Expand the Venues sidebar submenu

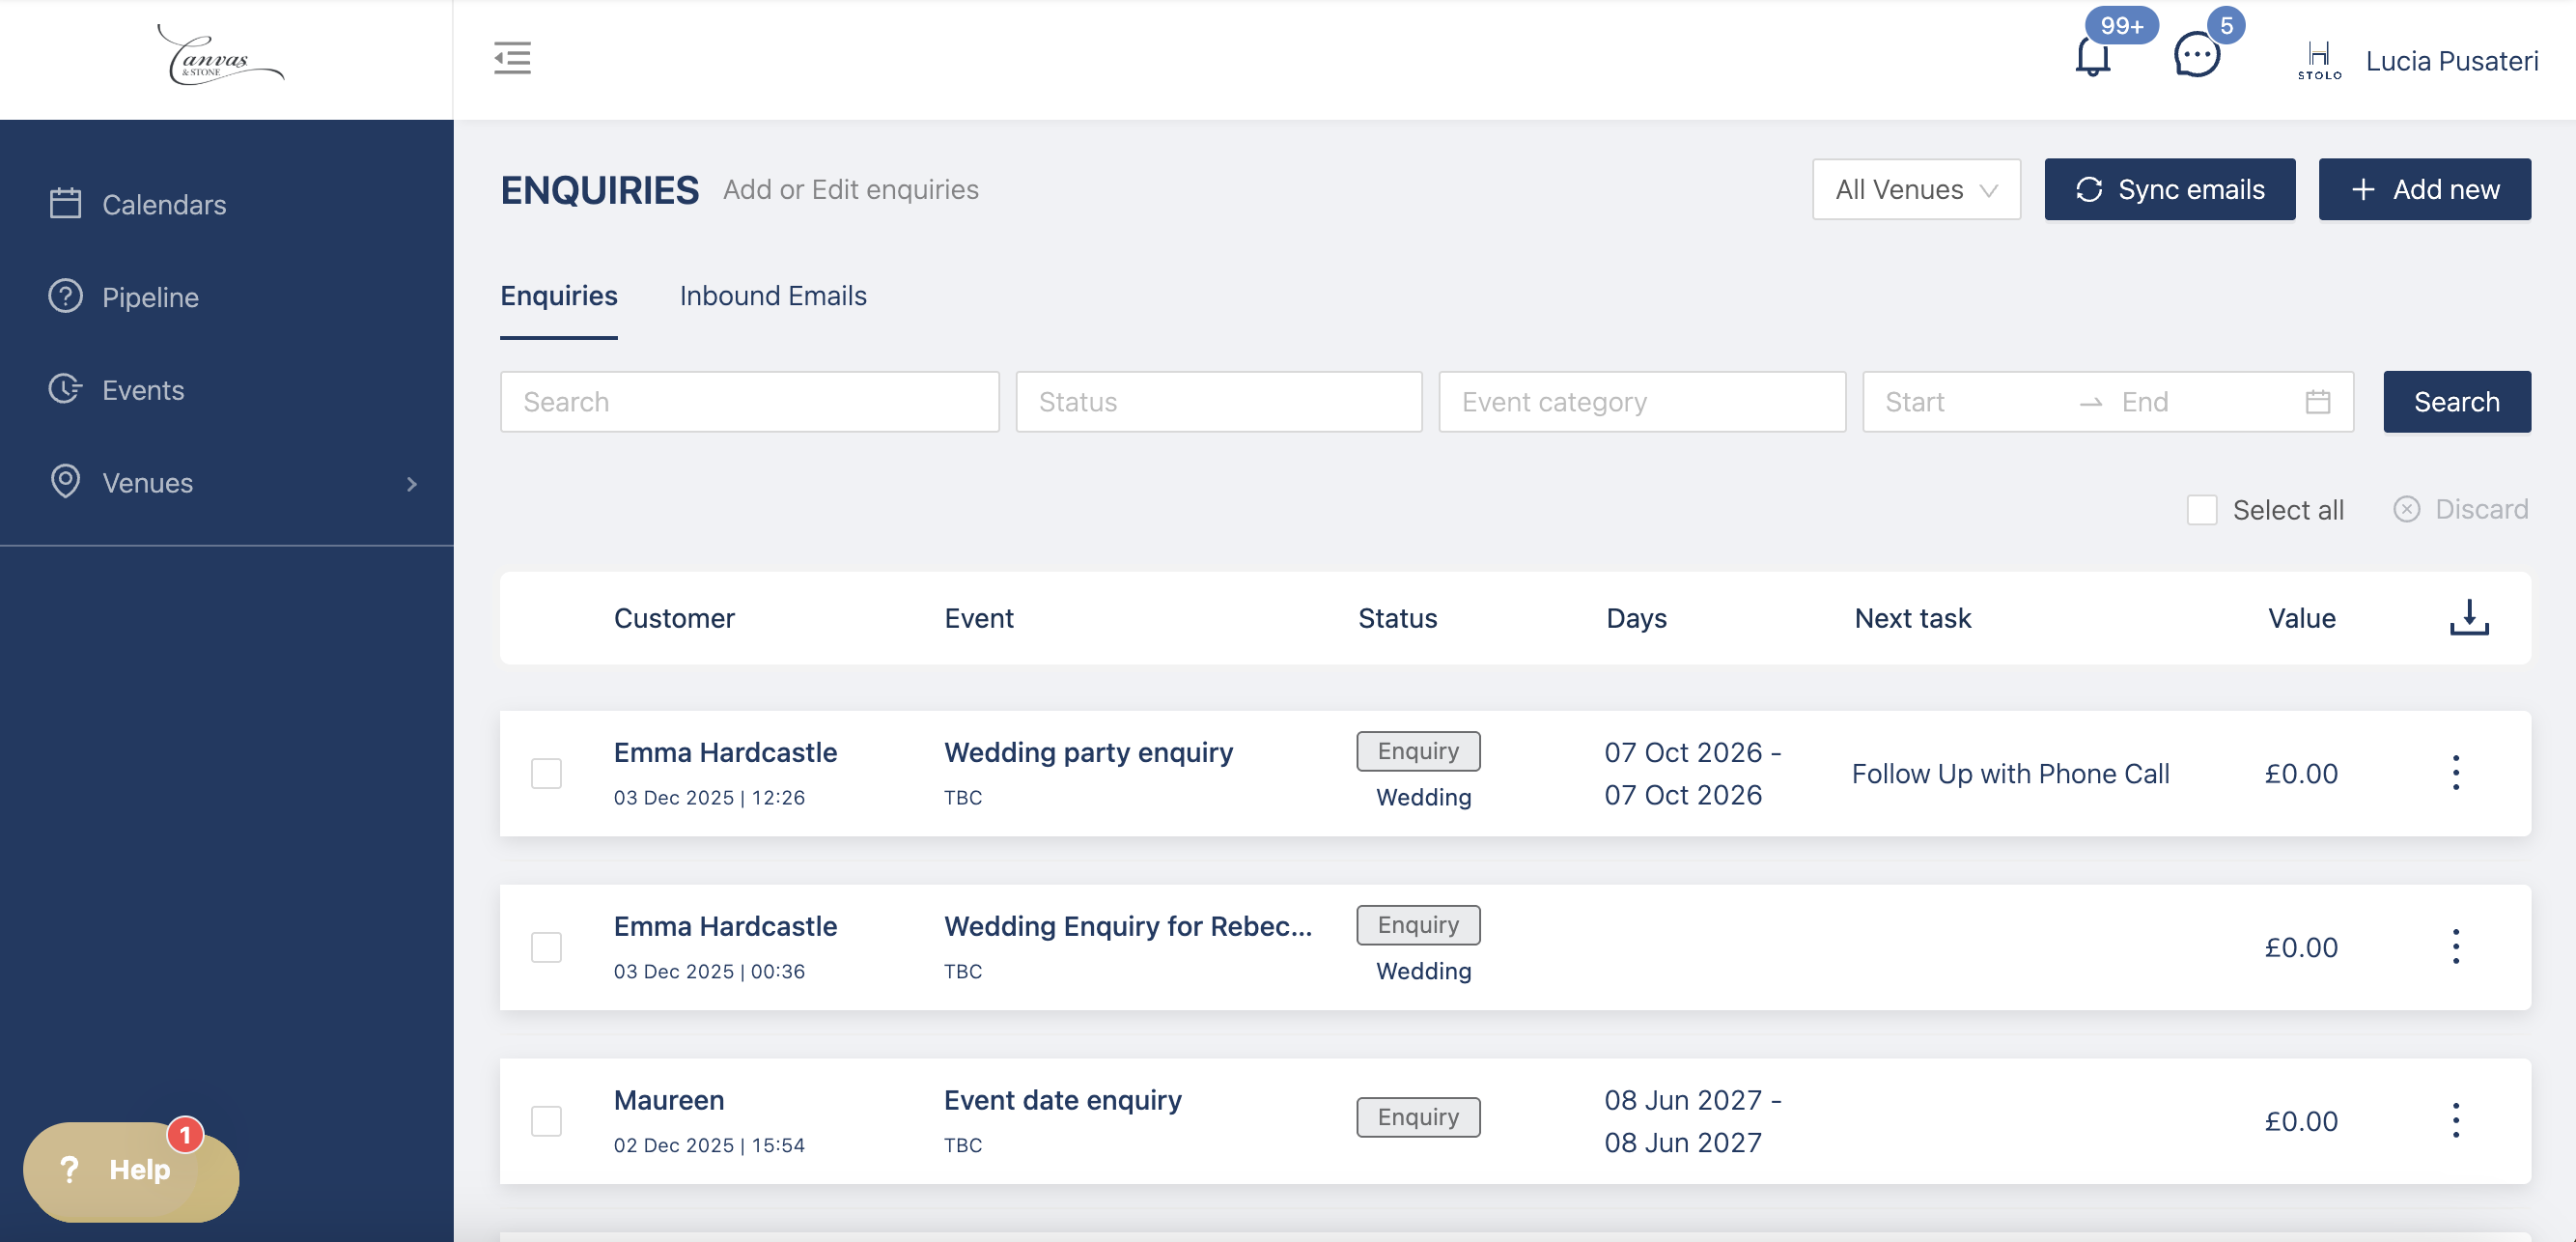pos(411,483)
